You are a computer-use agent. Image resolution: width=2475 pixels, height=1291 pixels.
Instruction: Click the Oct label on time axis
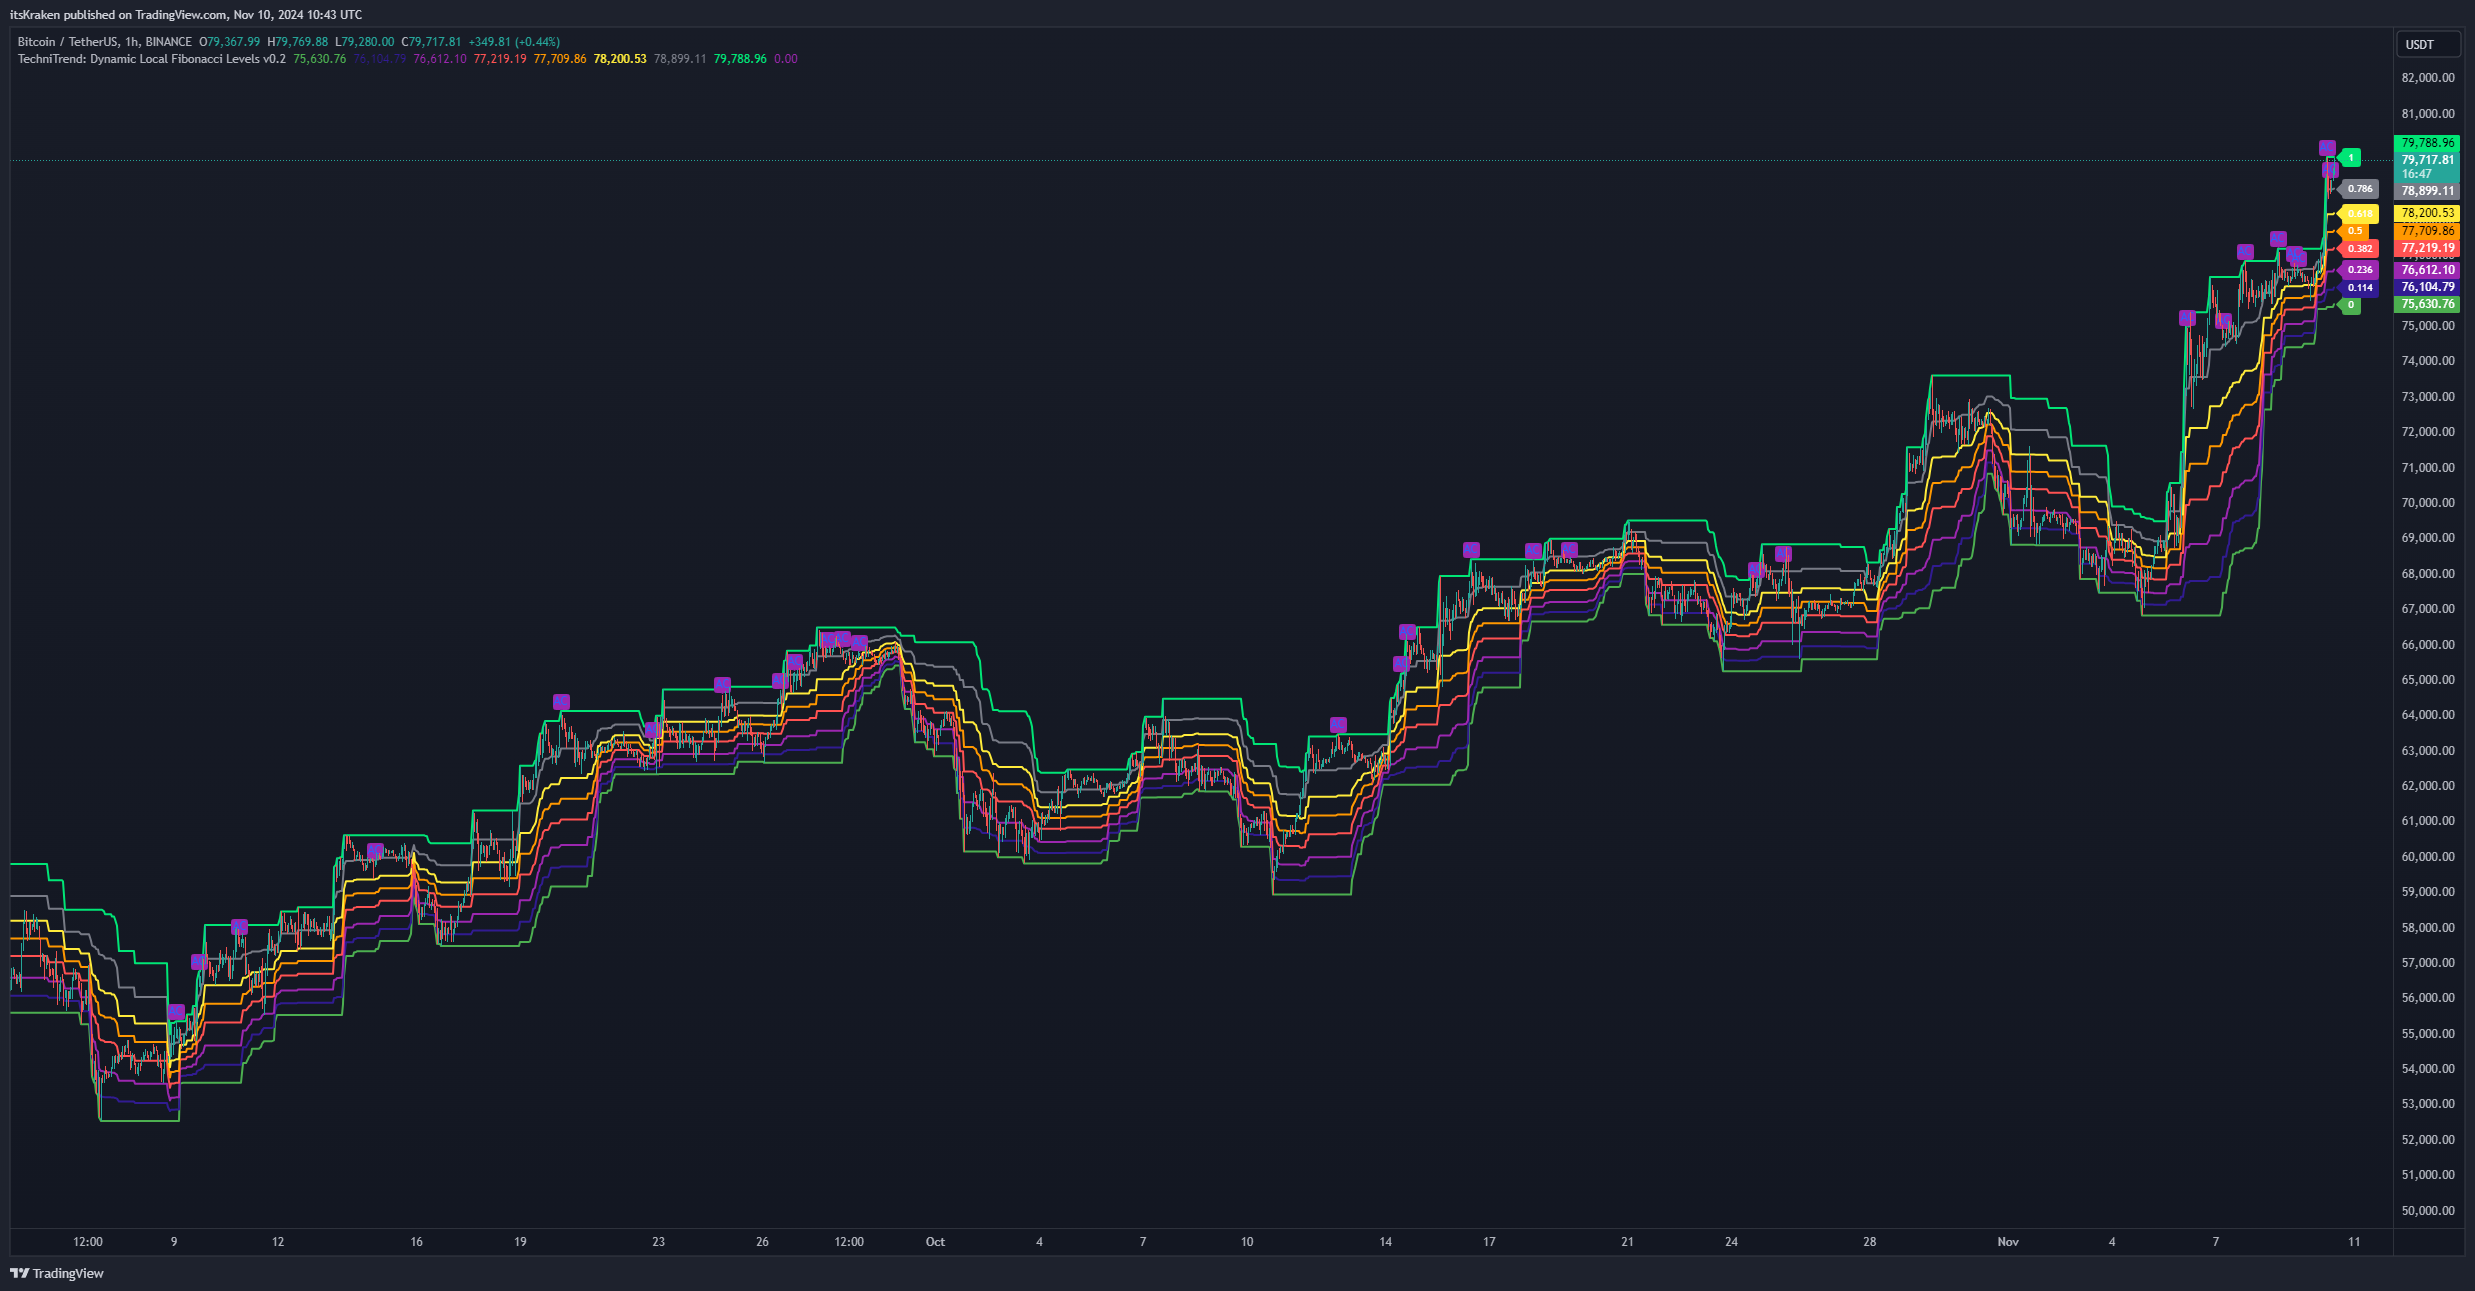click(x=935, y=1242)
